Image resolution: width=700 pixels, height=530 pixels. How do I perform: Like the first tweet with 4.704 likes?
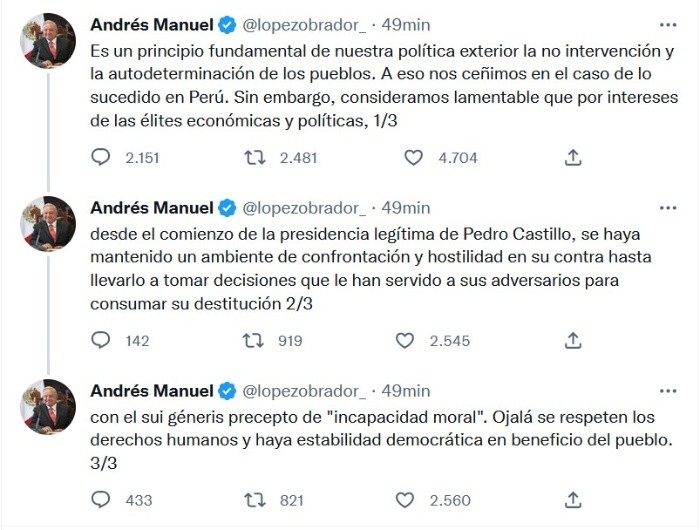[415, 157]
